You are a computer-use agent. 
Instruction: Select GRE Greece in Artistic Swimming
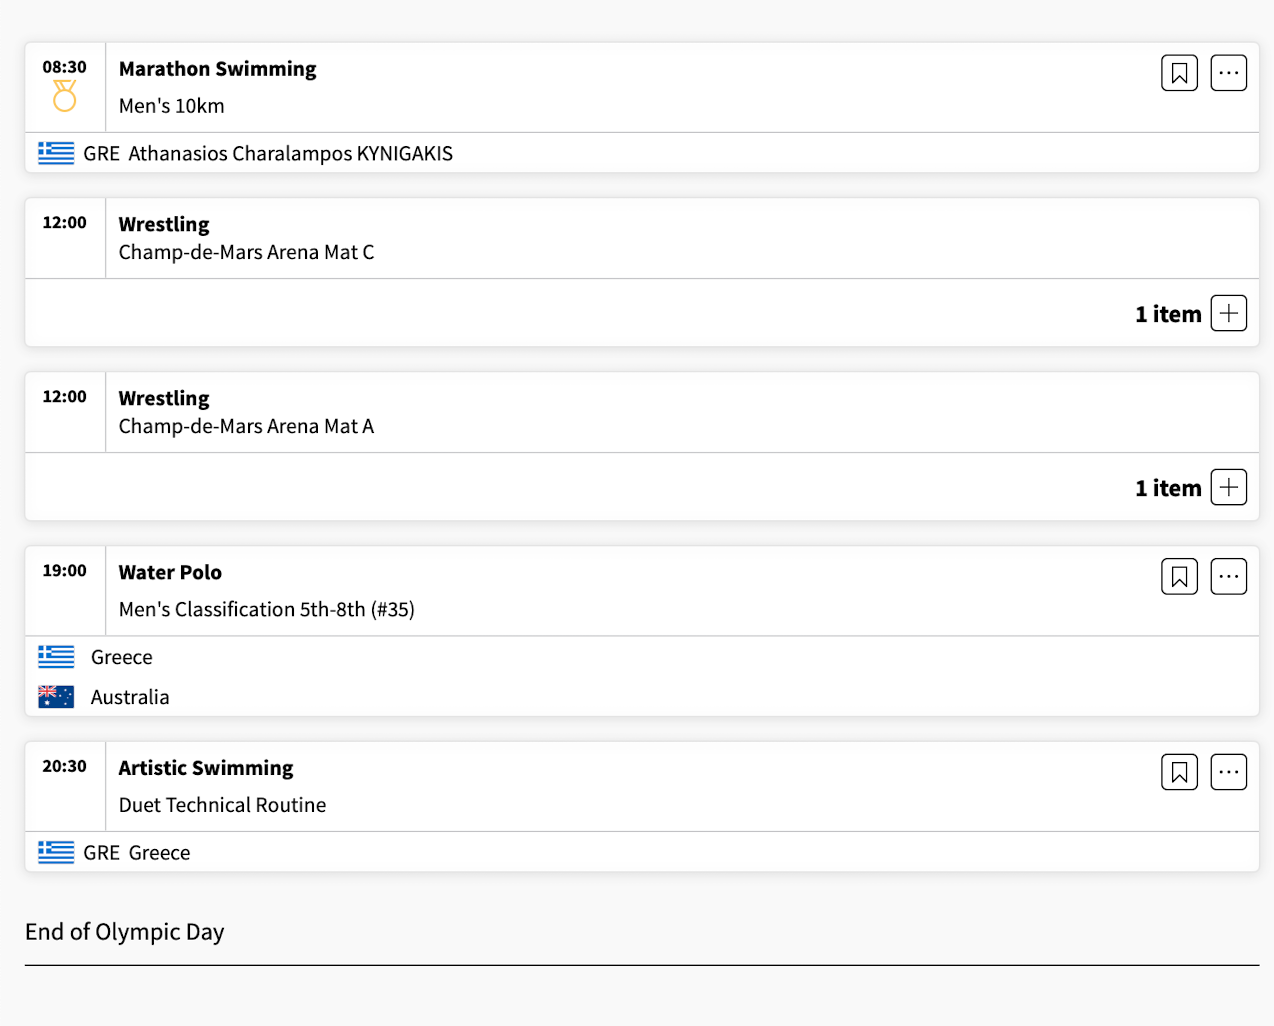pos(137,853)
